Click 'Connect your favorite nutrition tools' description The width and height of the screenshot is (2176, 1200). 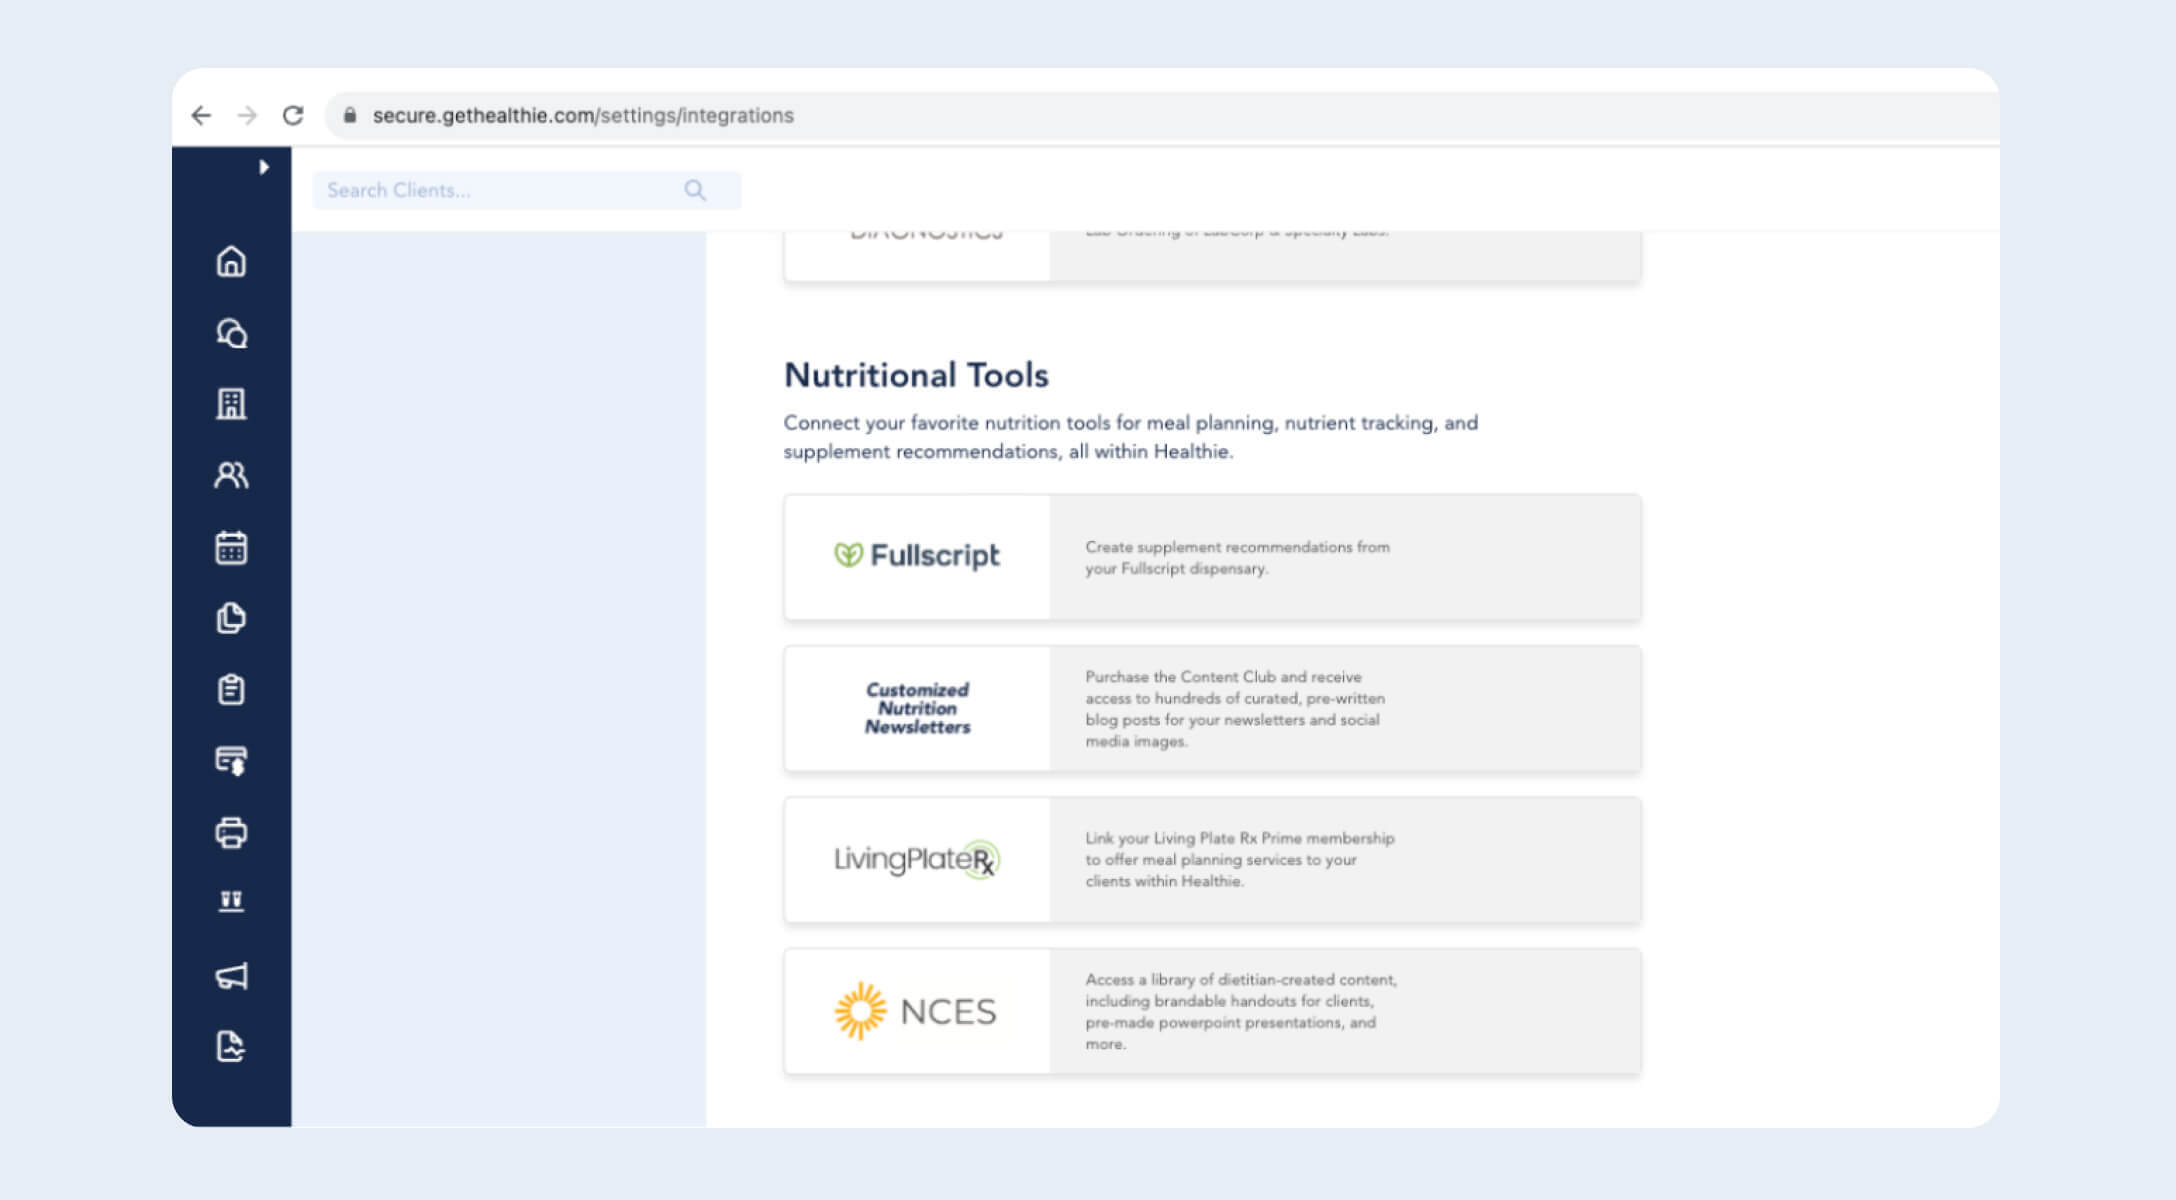tap(1130, 437)
